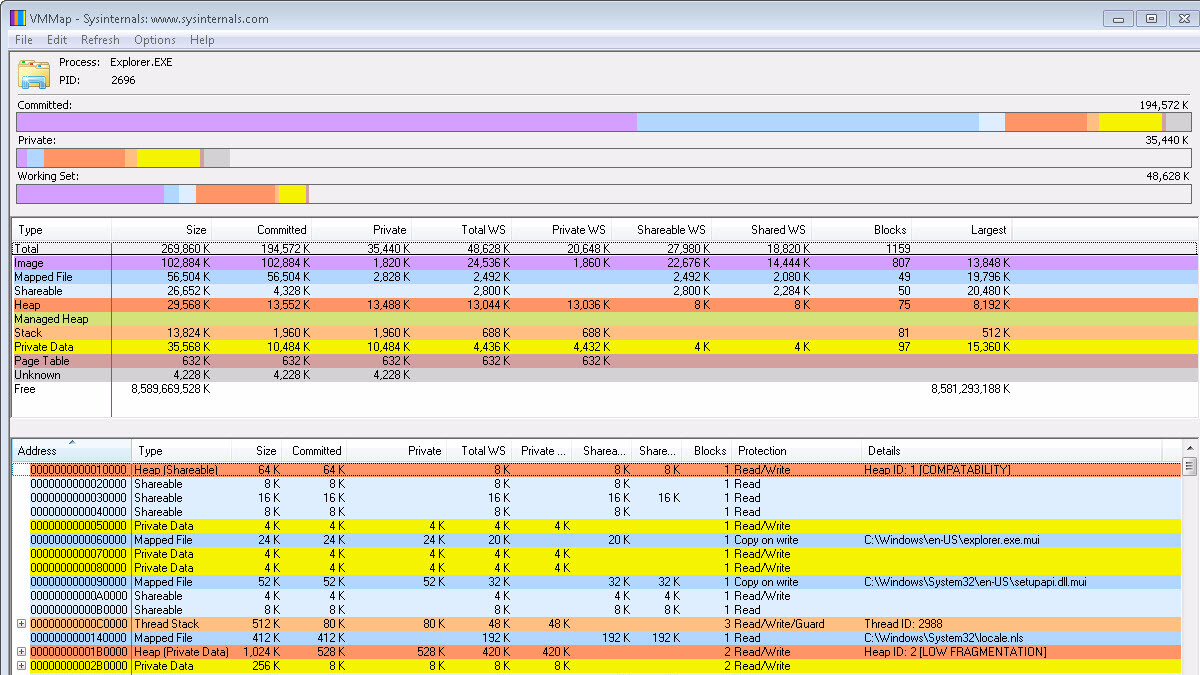Image resolution: width=1200 pixels, height=675 pixels.
Task: Expand the Heap (Private Data) row at 00000000001B0000
Action: click(x=22, y=652)
